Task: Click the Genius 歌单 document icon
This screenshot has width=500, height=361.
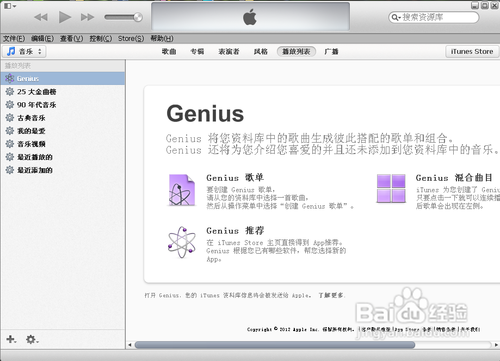Action: pos(181,190)
